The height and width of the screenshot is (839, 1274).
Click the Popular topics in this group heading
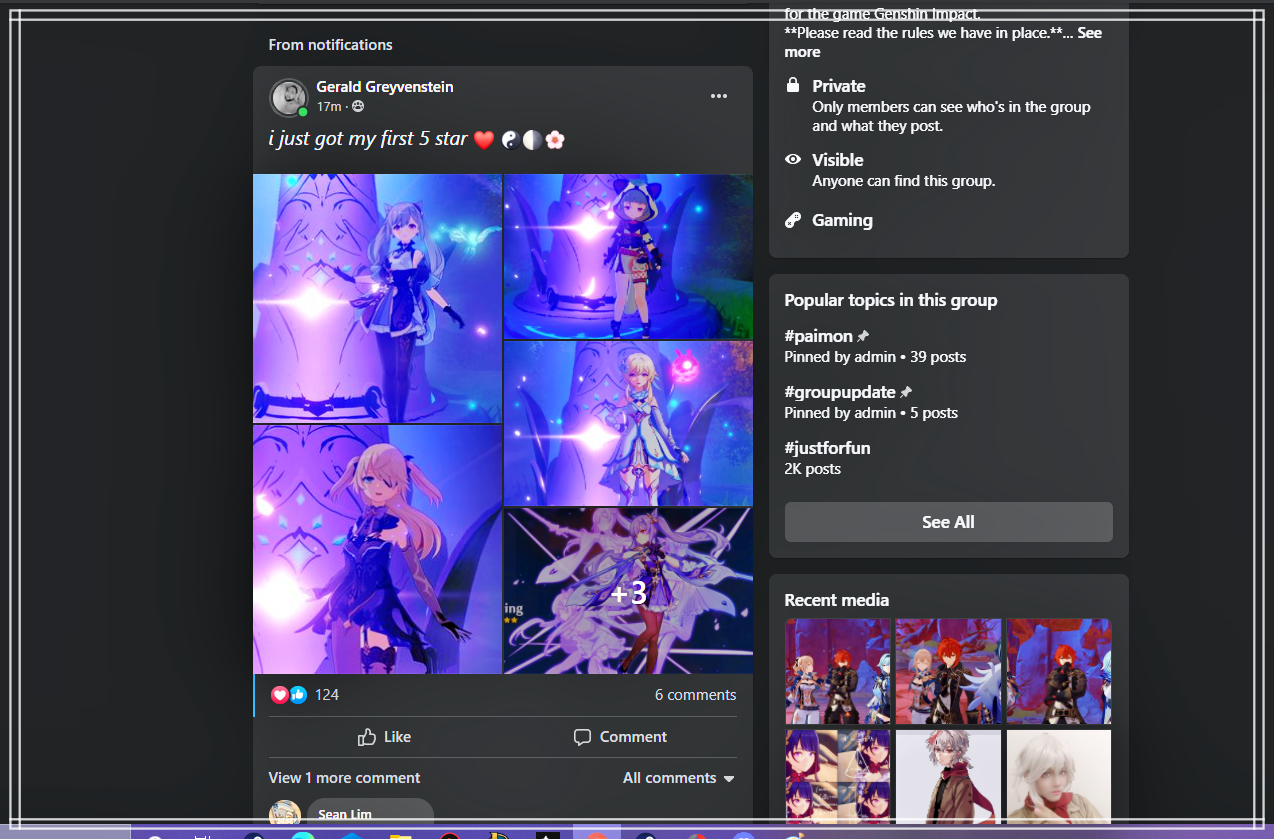pyautogui.click(x=891, y=300)
